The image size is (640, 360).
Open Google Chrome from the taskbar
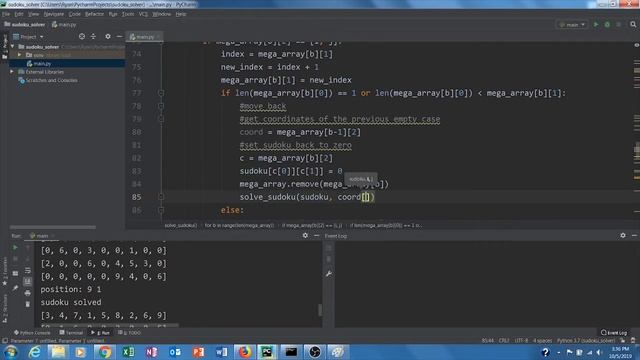(x=104, y=352)
